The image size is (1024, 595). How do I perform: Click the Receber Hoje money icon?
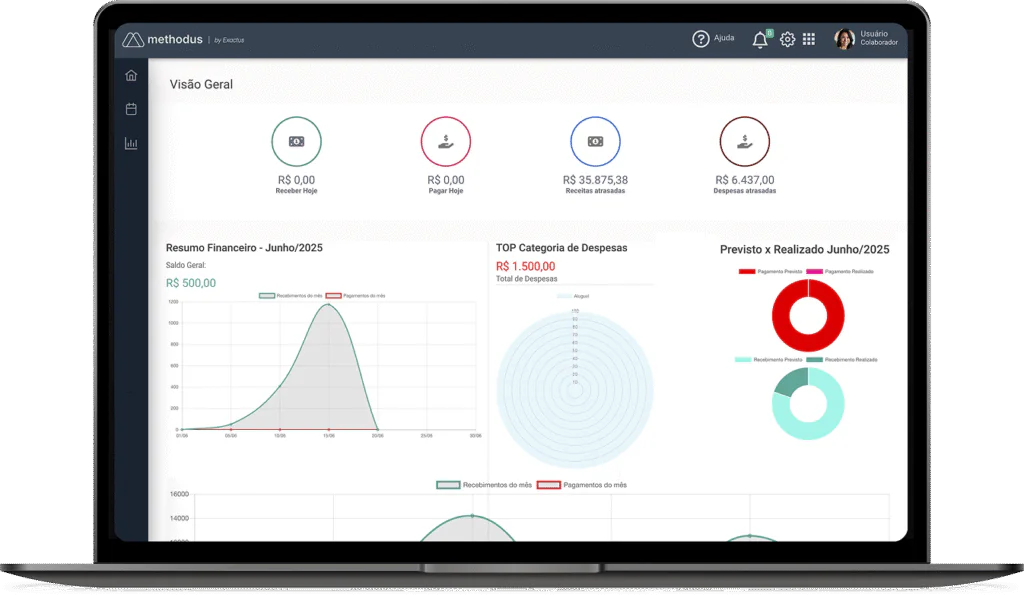[x=296, y=142]
